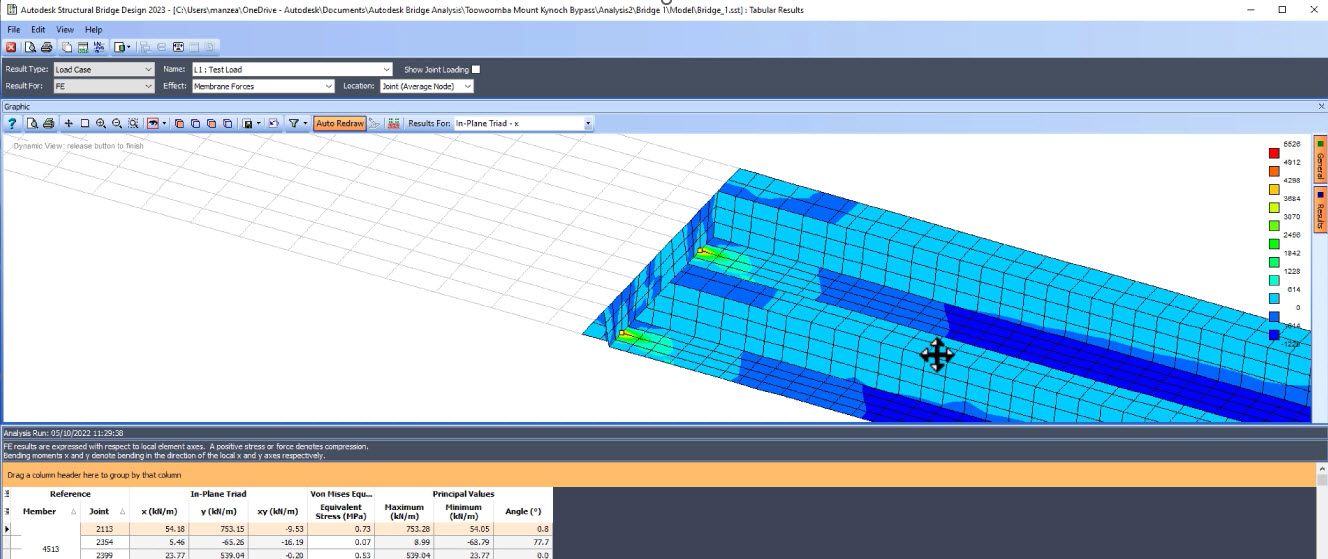The width and height of the screenshot is (1328, 559).
Task: Open the Results side tab
Action: (1320, 208)
